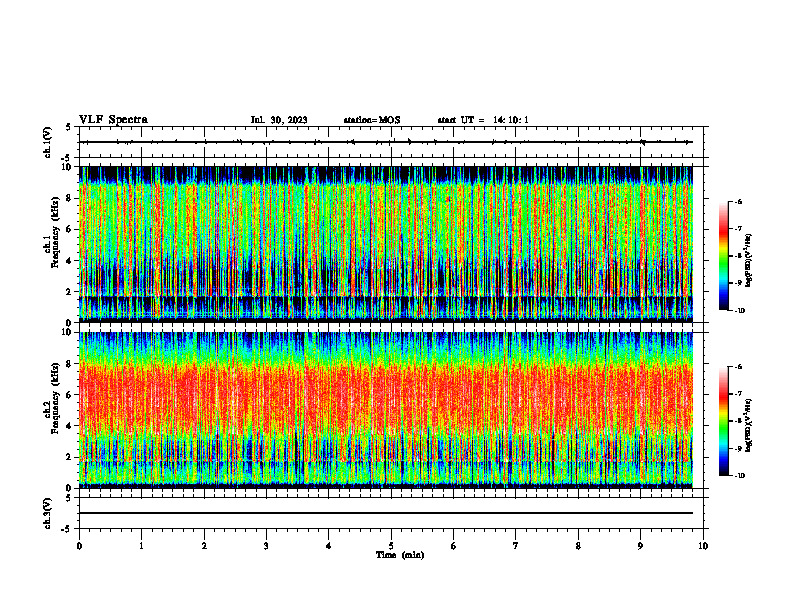Screen dimensions: 792x612
Task: Click the ch.1 voltage waveform trace
Action: point(386,142)
